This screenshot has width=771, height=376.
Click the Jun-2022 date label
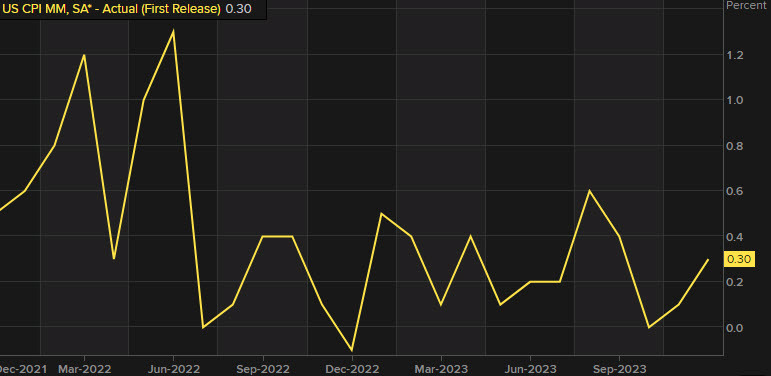point(174,369)
